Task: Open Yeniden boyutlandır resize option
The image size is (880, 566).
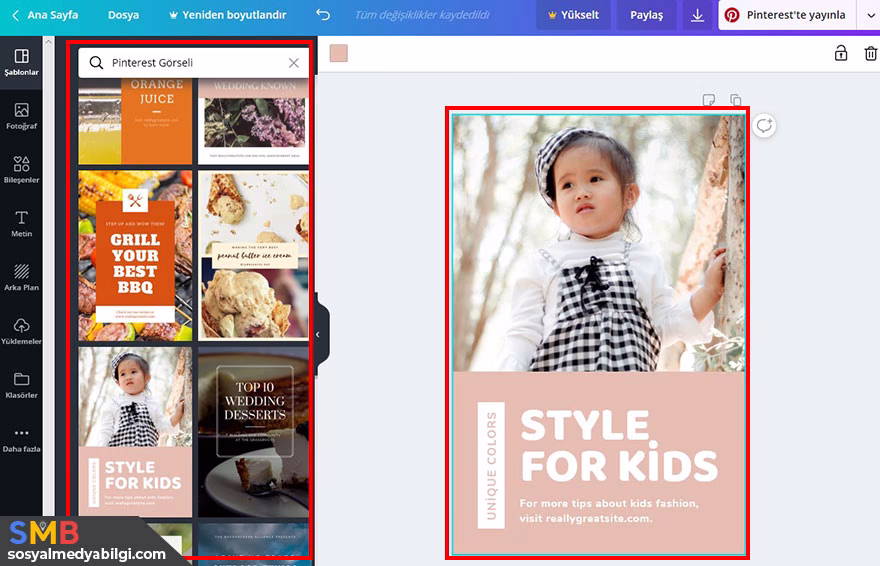Action: (x=227, y=15)
